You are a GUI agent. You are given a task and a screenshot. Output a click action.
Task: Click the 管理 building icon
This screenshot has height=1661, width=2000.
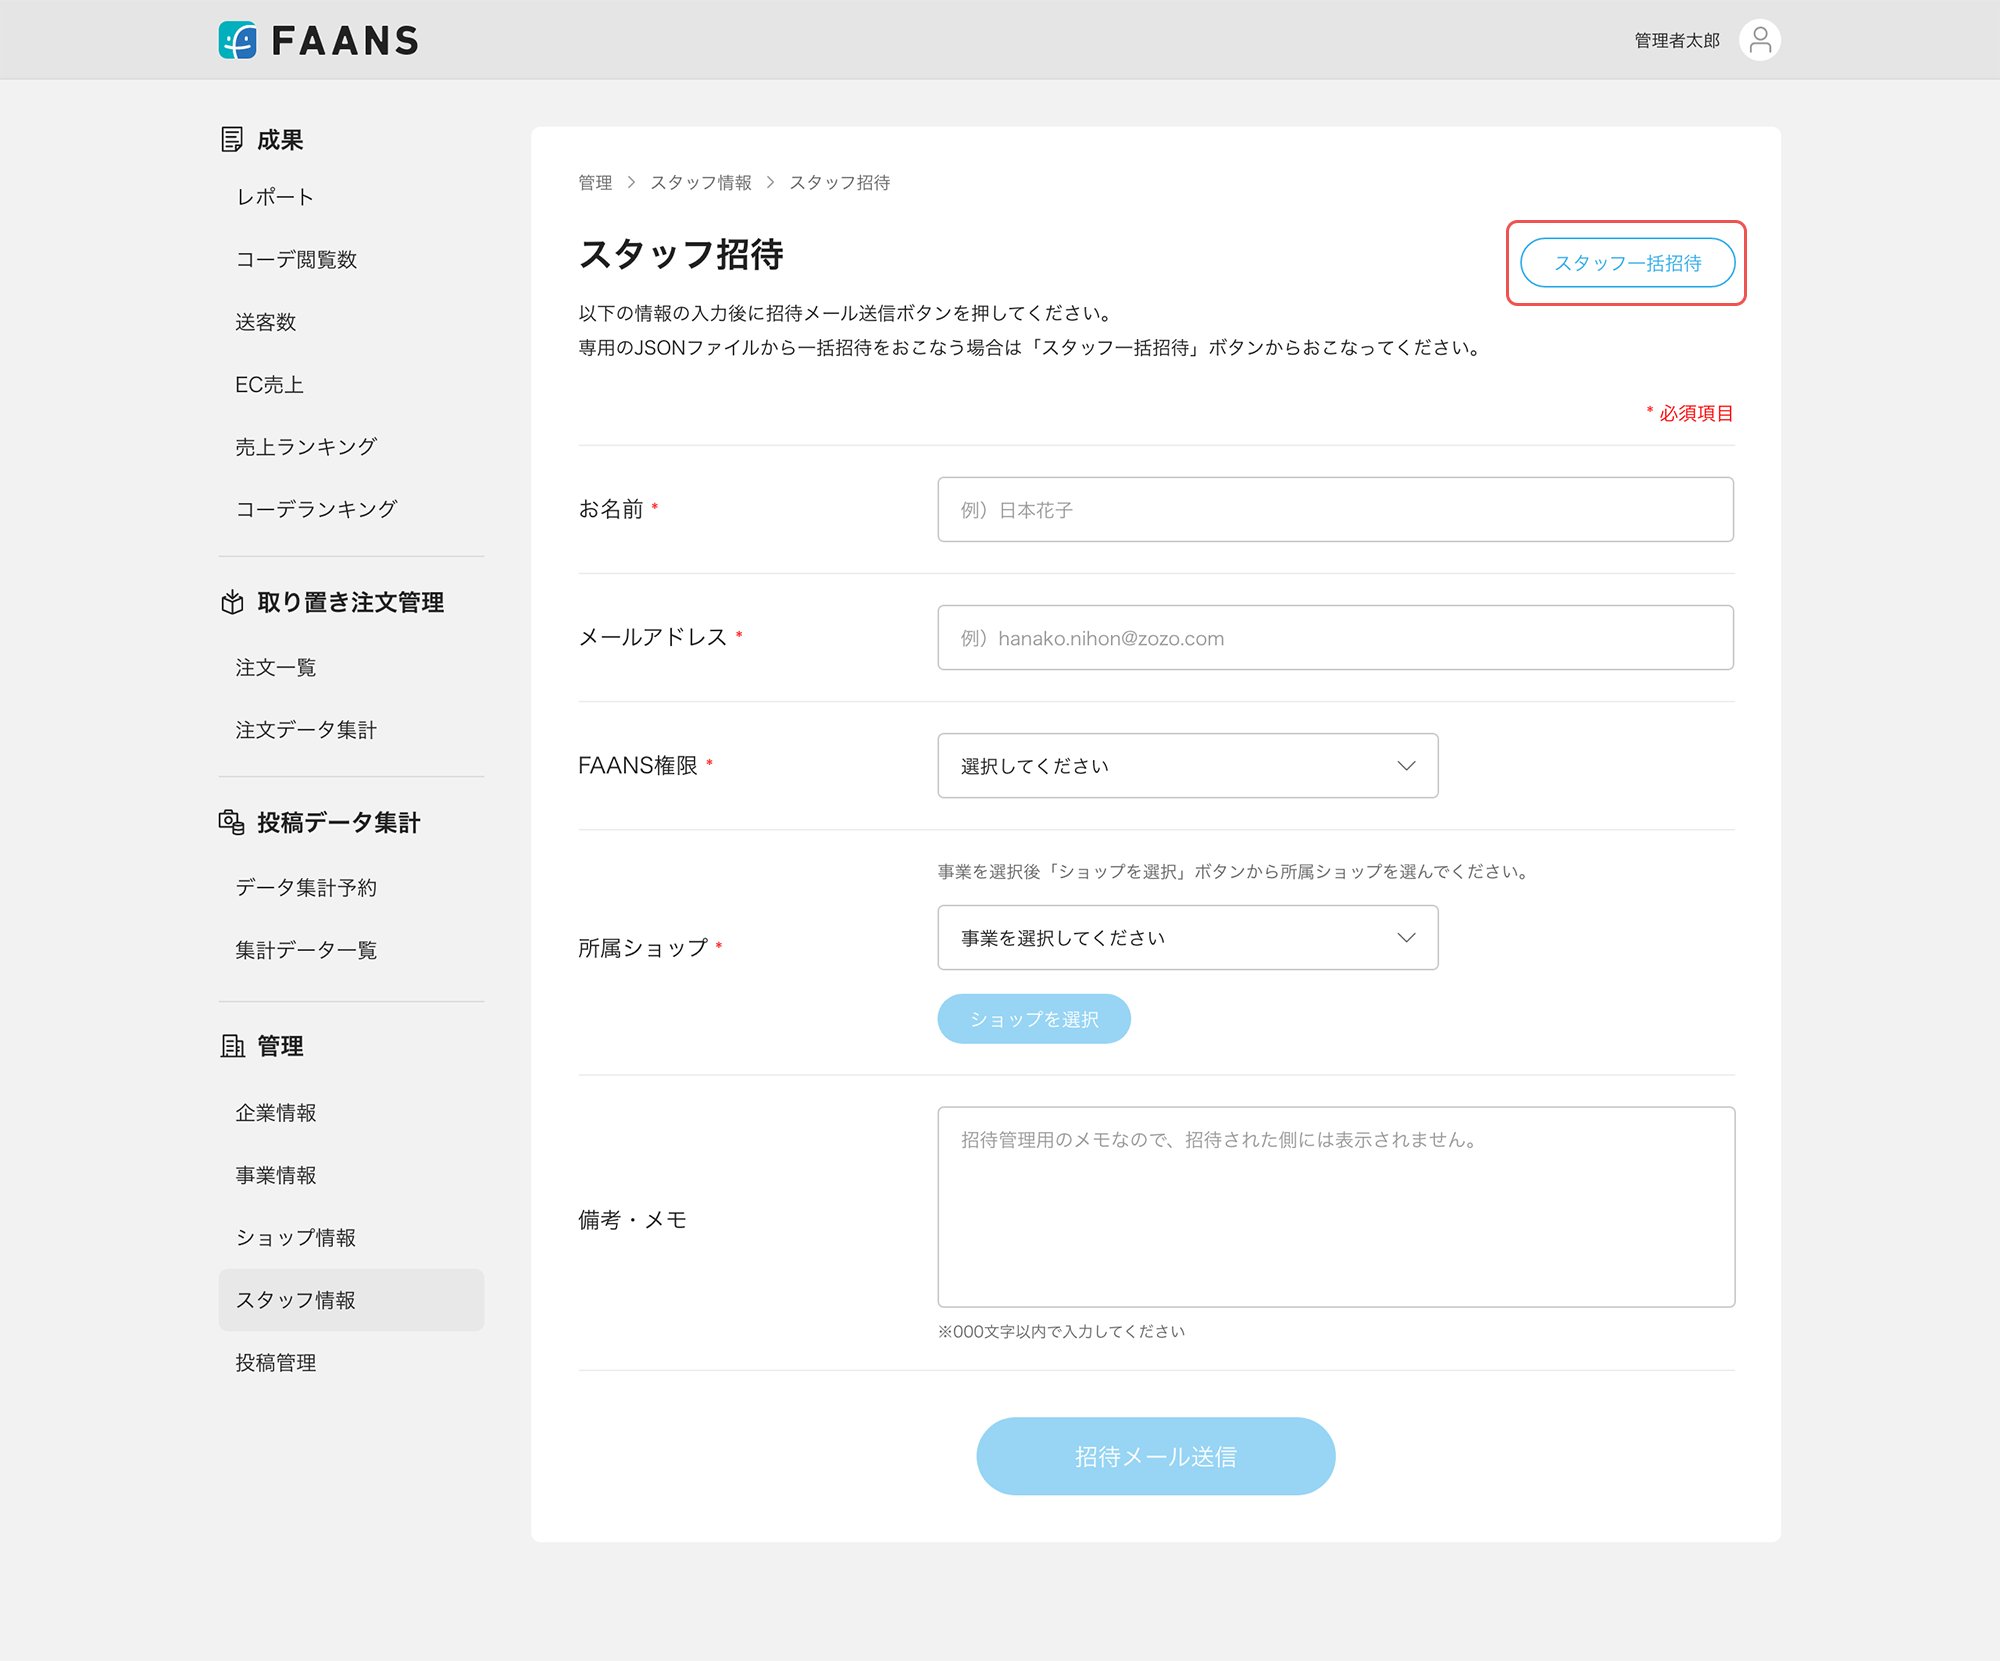pyautogui.click(x=232, y=1046)
